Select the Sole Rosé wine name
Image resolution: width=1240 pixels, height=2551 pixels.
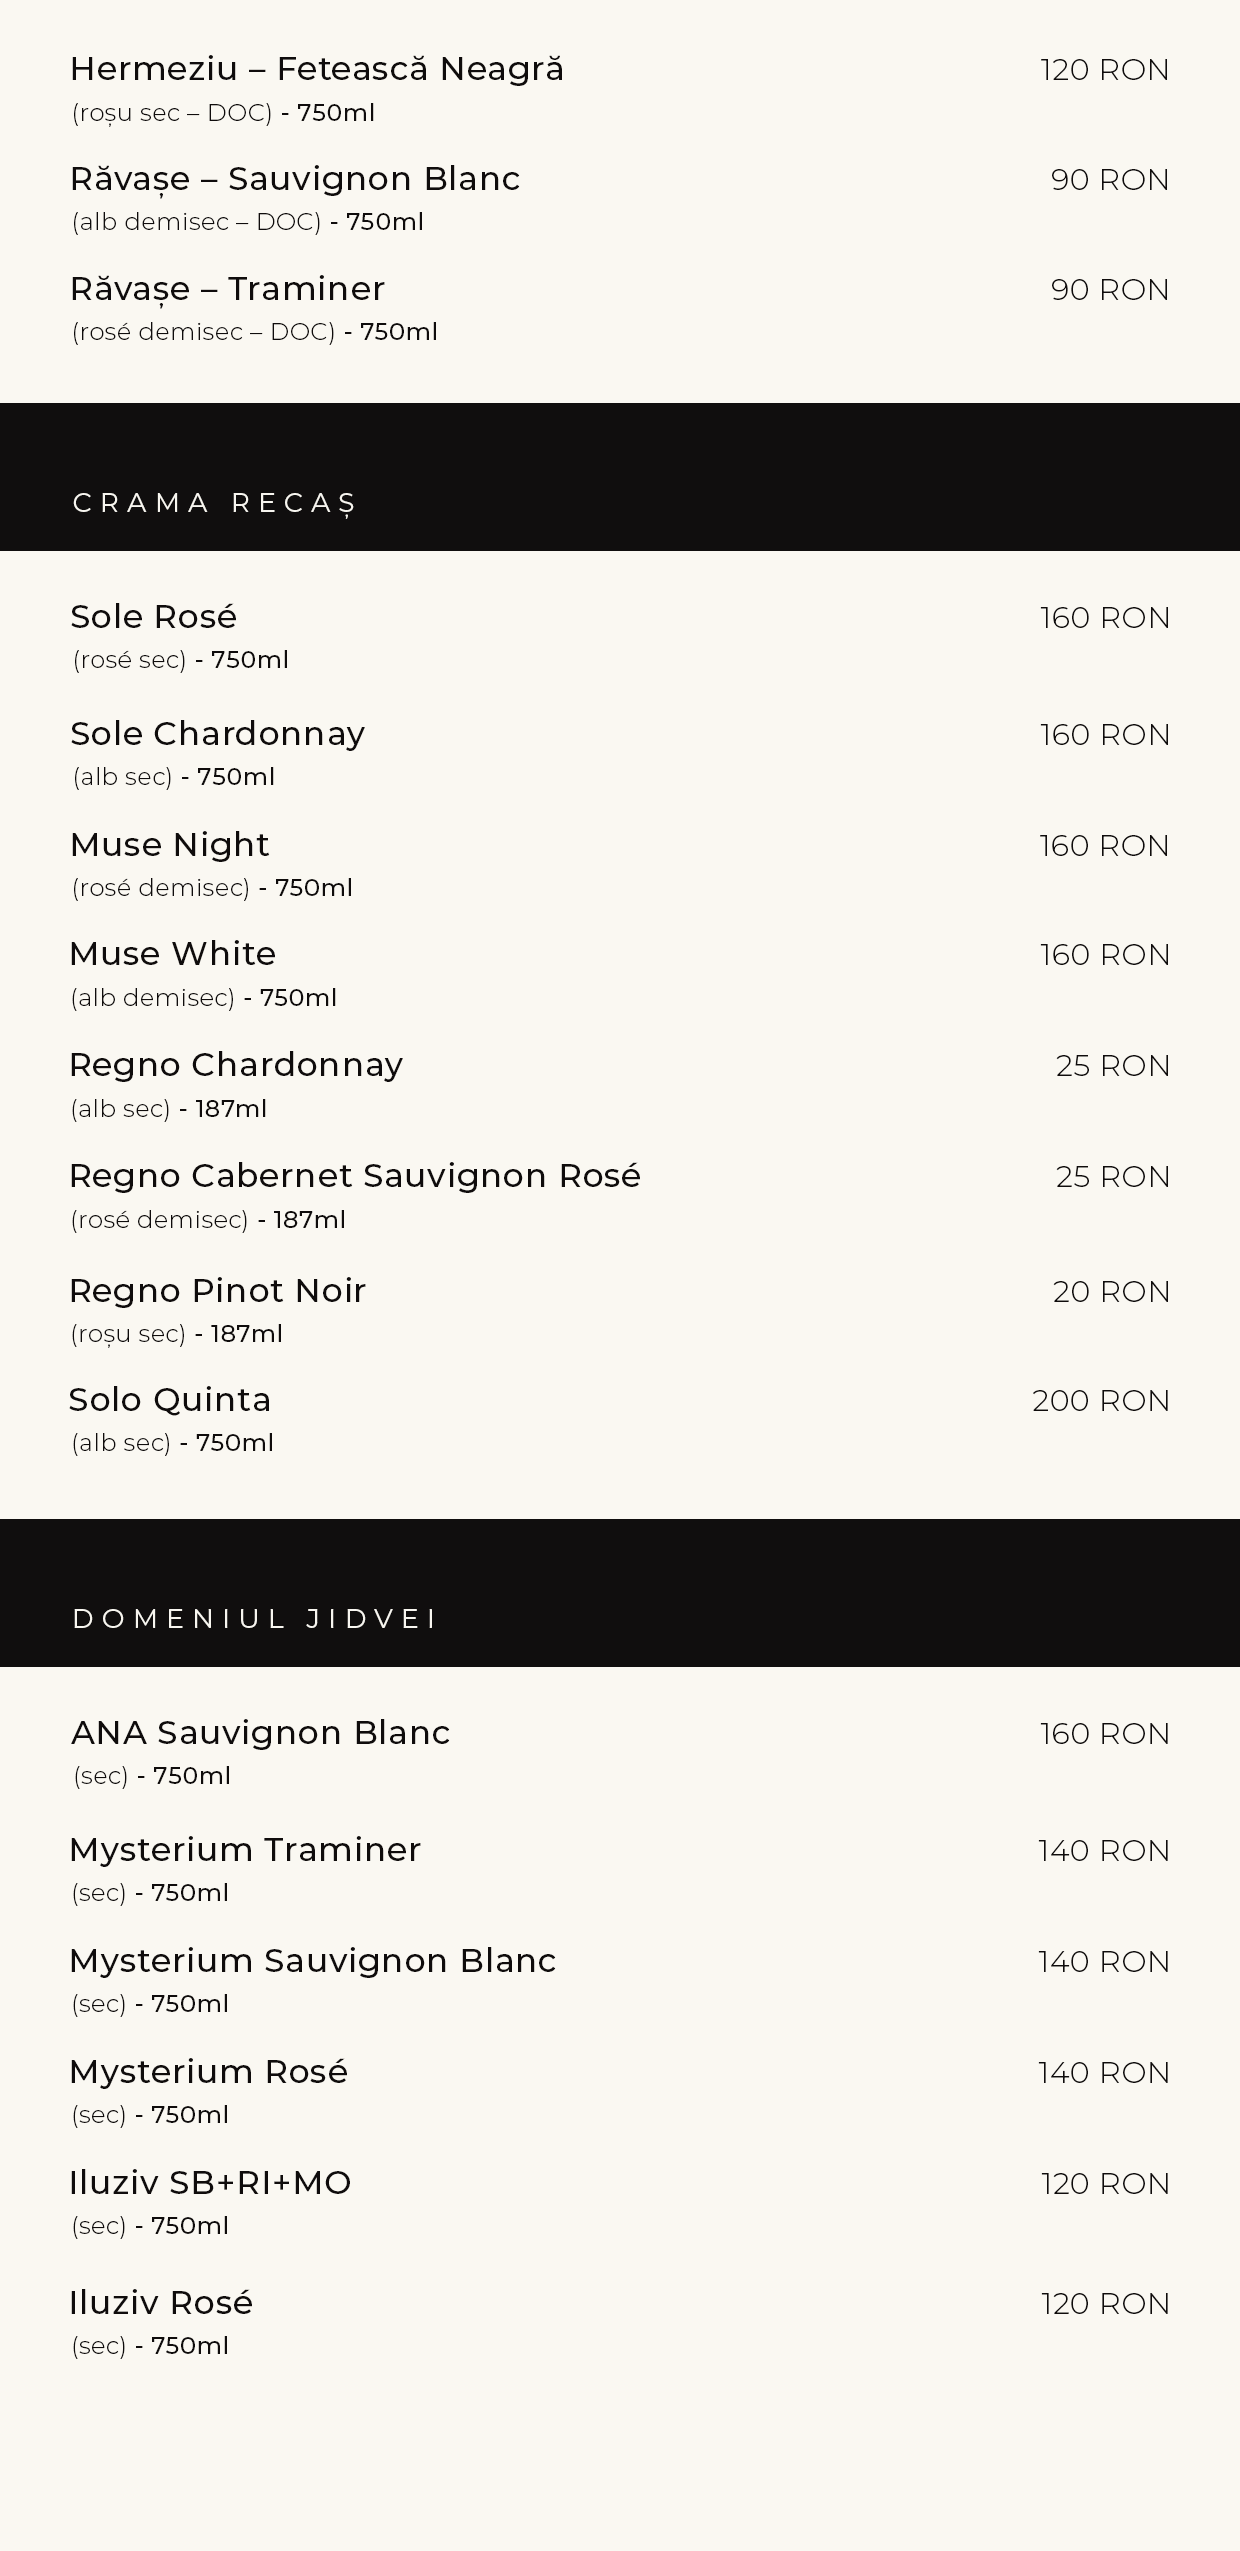click(x=153, y=617)
